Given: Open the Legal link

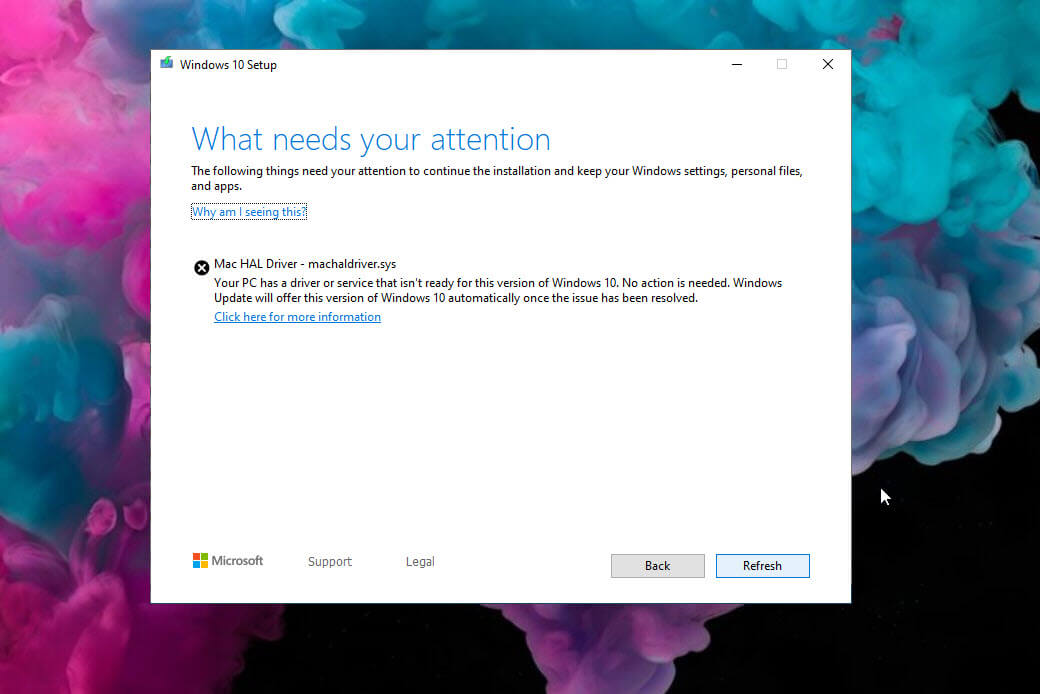Looking at the screenshot, I should [420, 562].
